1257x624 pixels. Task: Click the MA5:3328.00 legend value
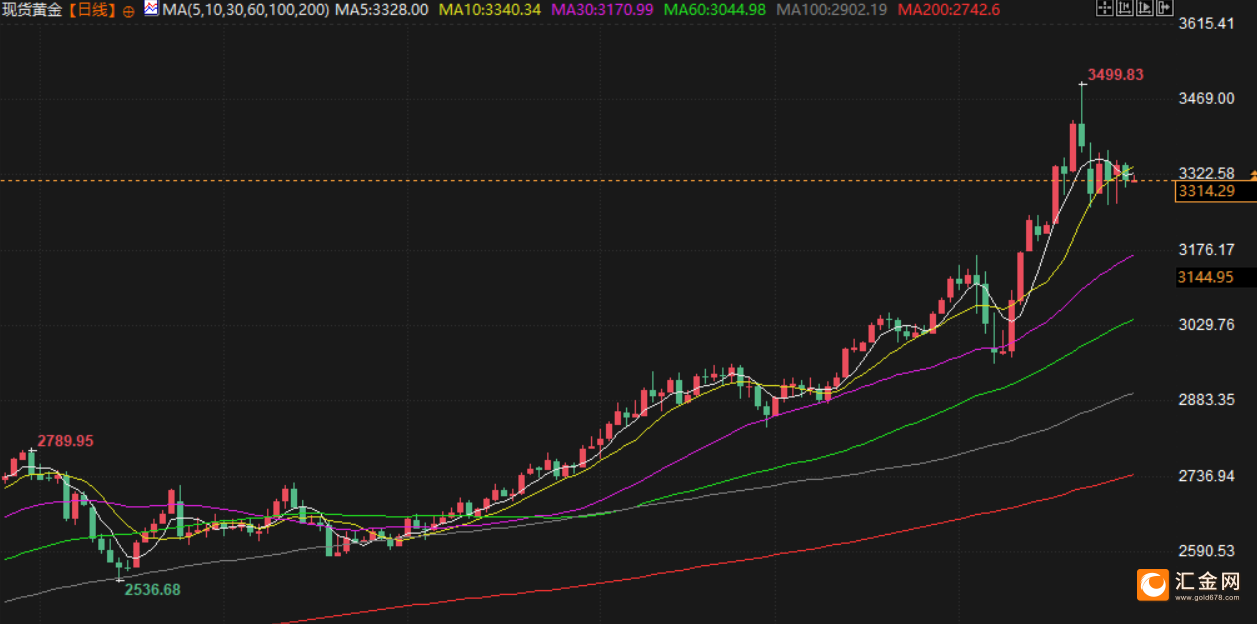(x=382, y=10)
